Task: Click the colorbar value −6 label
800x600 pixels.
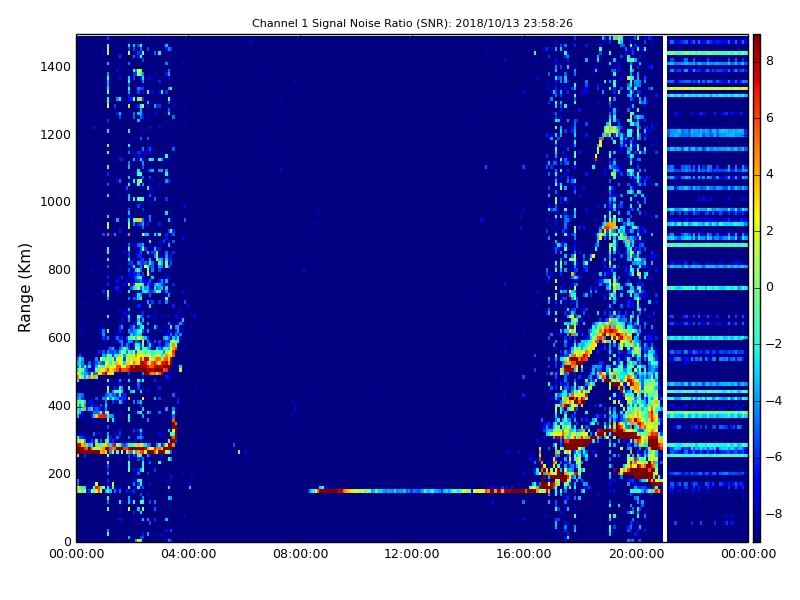Action: click(774, 457)
